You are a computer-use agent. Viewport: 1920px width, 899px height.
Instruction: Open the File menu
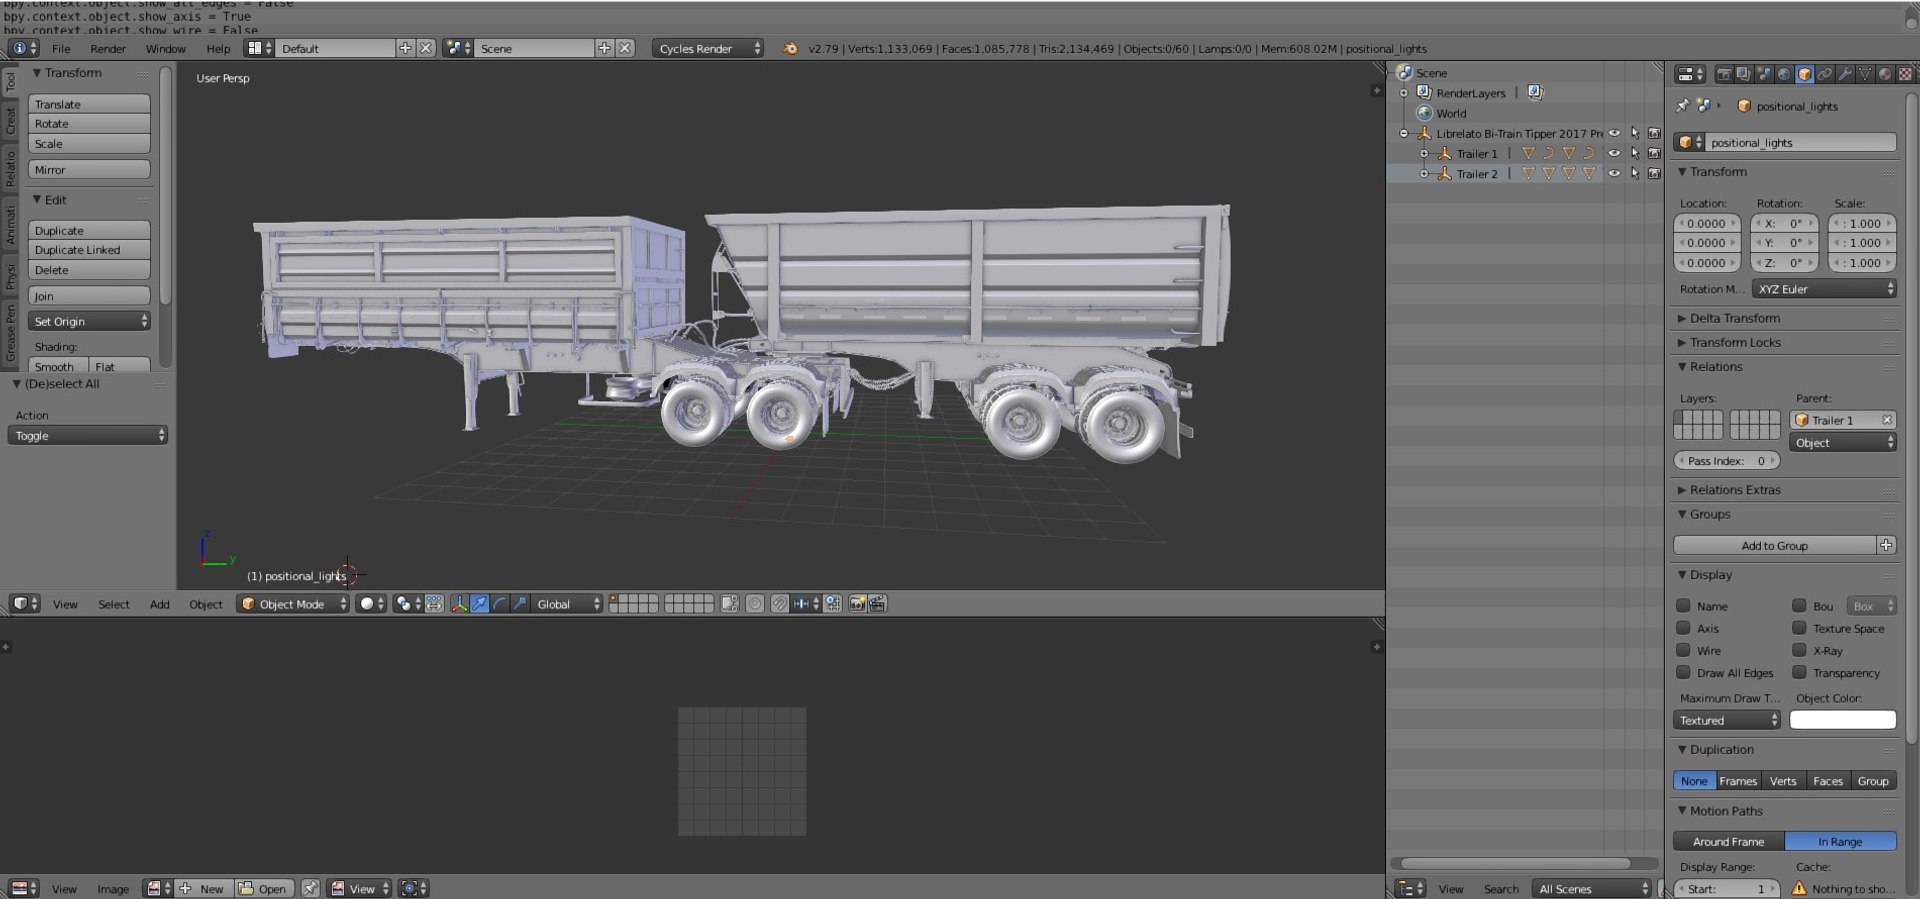click(x=61, y=48)
